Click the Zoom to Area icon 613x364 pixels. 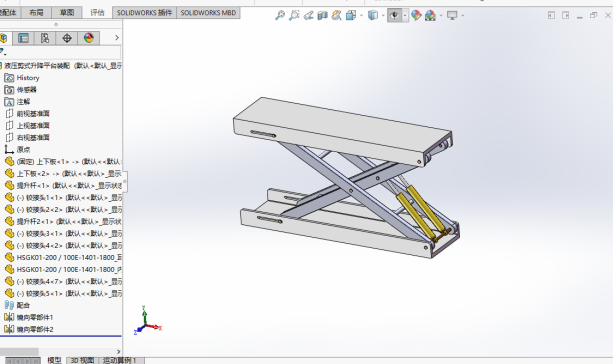coord(294,15)
